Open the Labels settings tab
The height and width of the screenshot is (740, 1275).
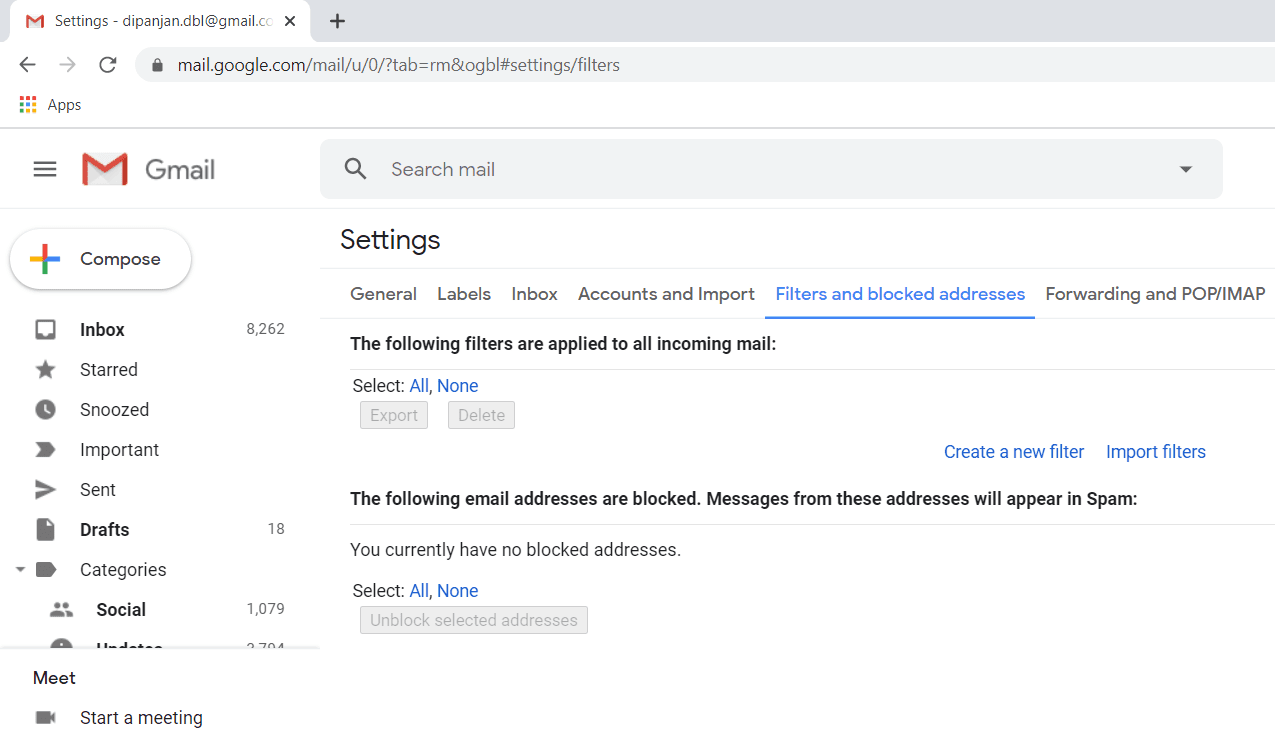pos(464,294)
